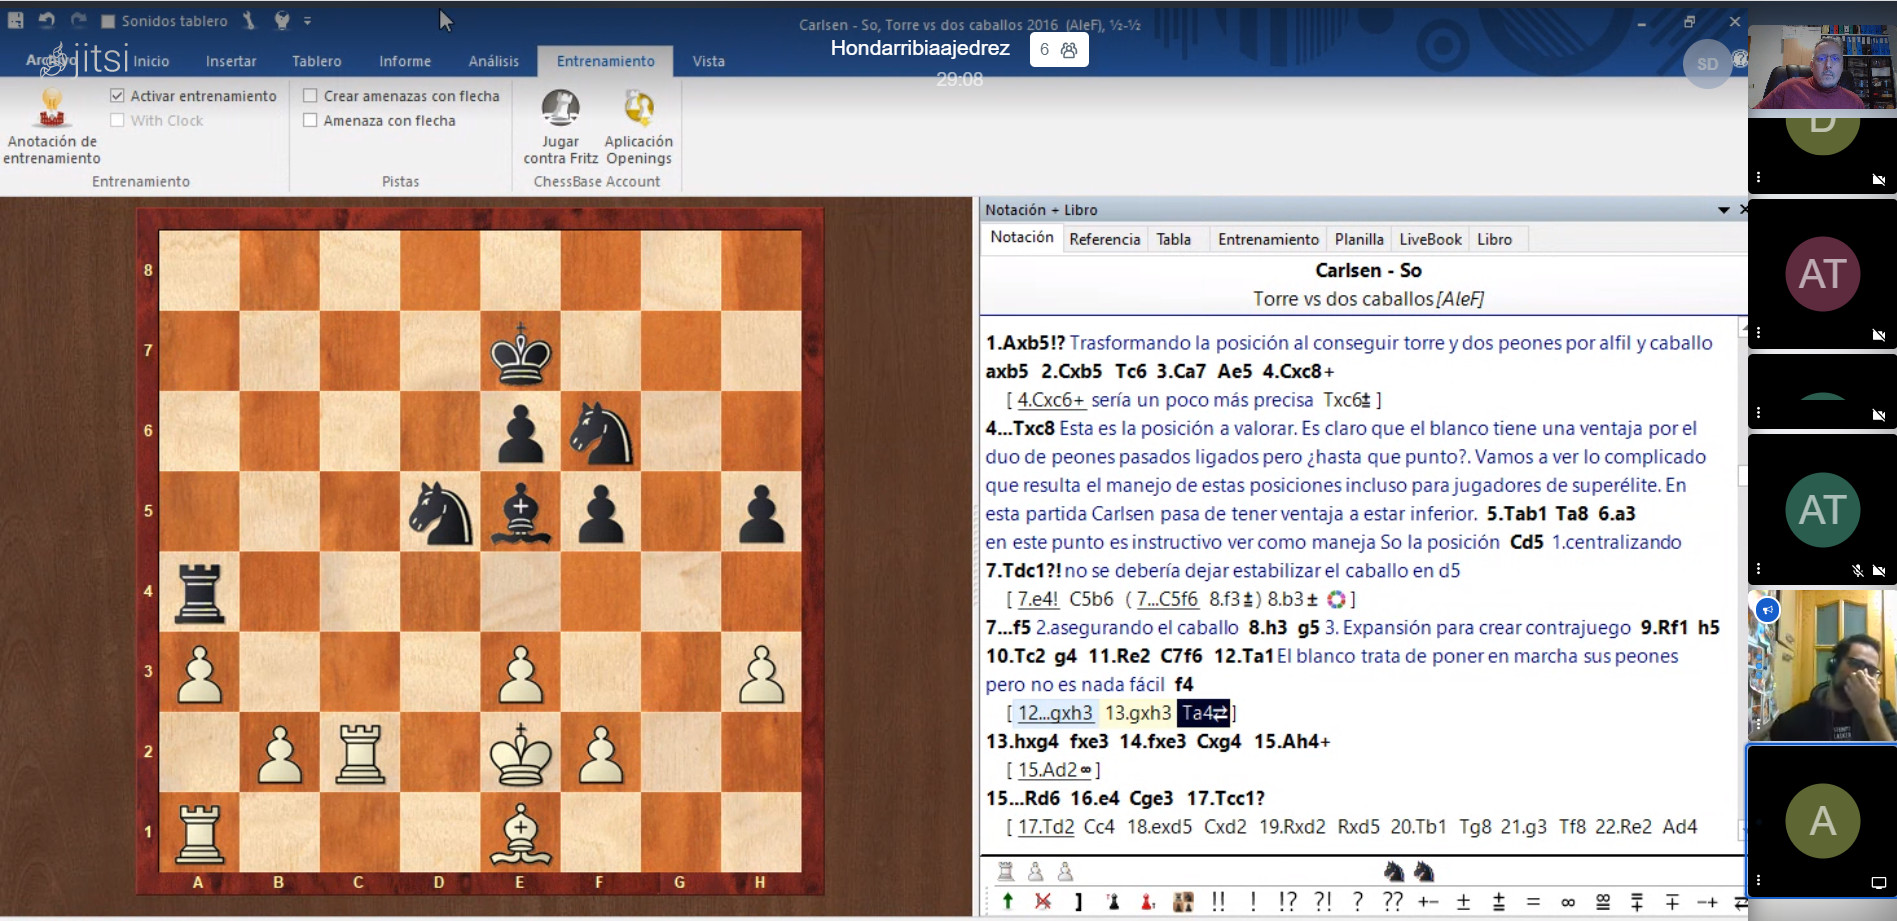Viewport: 1897px width, 921px height.
Task: Click the white king on e2
Action: [x=520, y=753]
